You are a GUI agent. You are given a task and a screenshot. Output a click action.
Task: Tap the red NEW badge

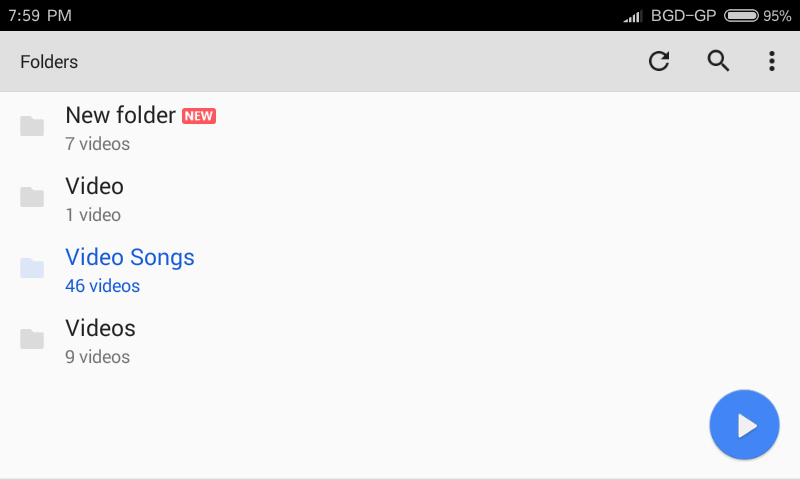pyautogui.click(x=199, y=116)
